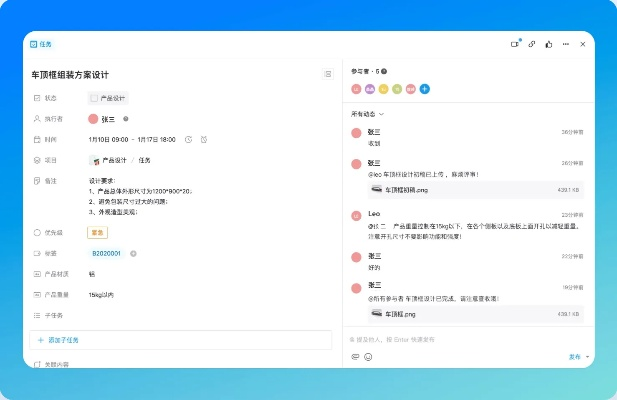Viewport: 617px width, 400px height.
Task: Click 添加子任务 to add a subtask
Action: tap(66, 340)
